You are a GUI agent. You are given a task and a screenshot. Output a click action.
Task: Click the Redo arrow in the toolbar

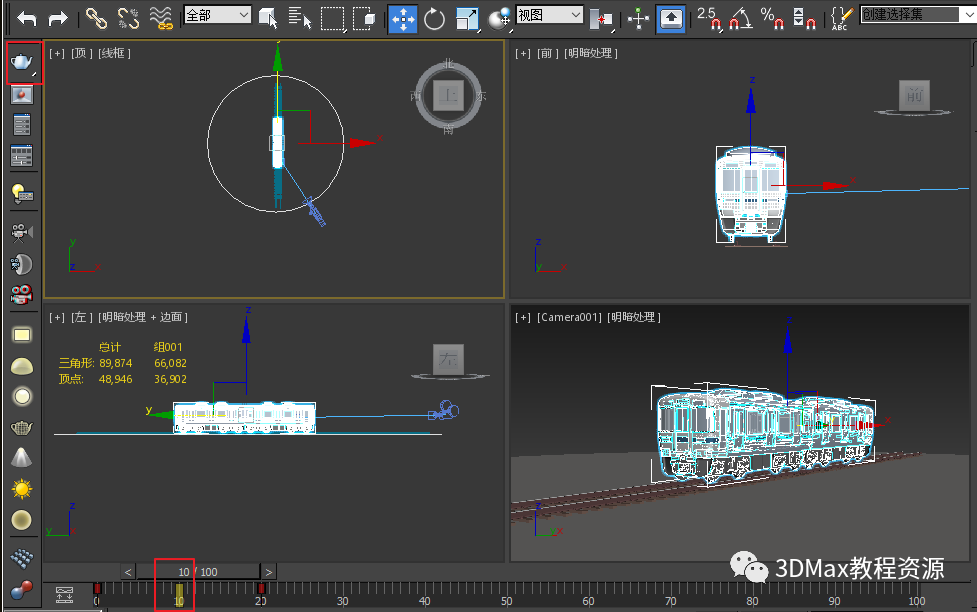point(59,18)
